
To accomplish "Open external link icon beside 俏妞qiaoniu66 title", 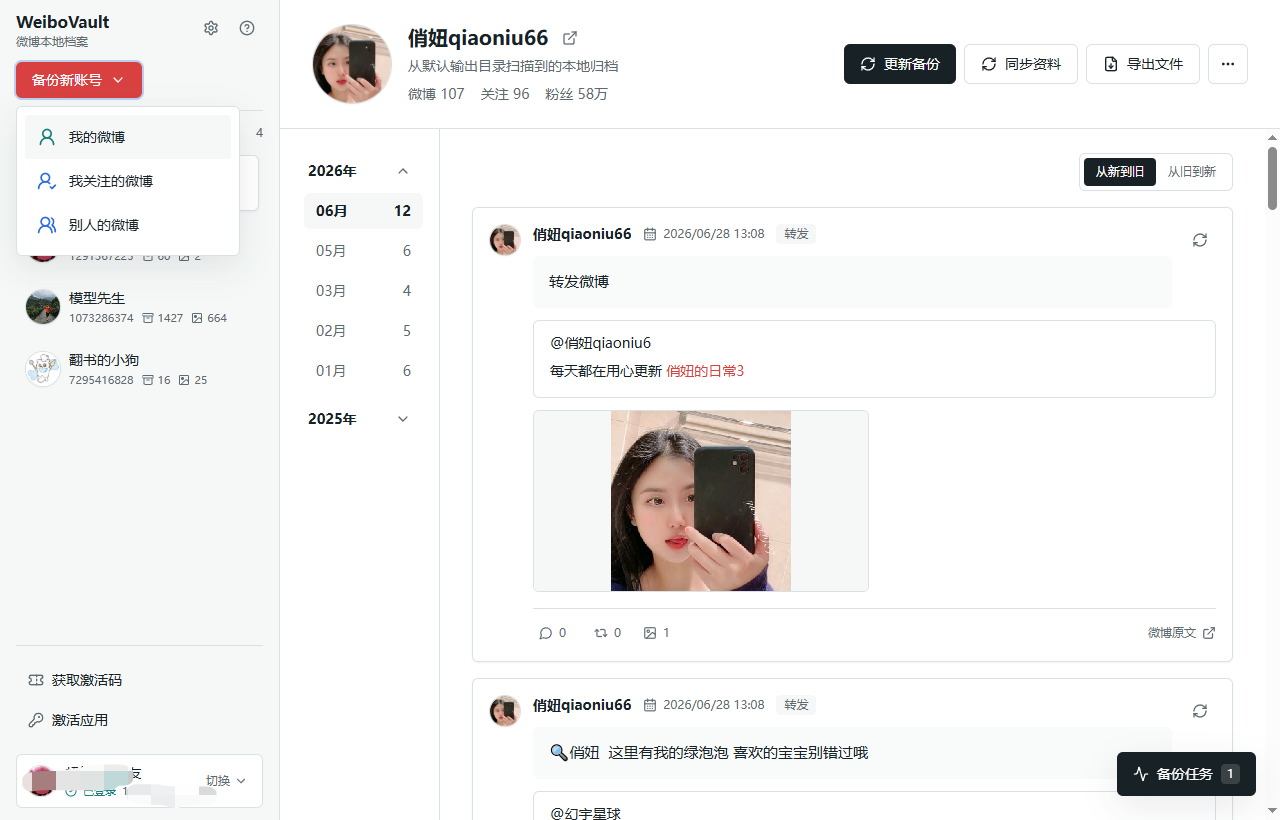I will tap(570, 38).
